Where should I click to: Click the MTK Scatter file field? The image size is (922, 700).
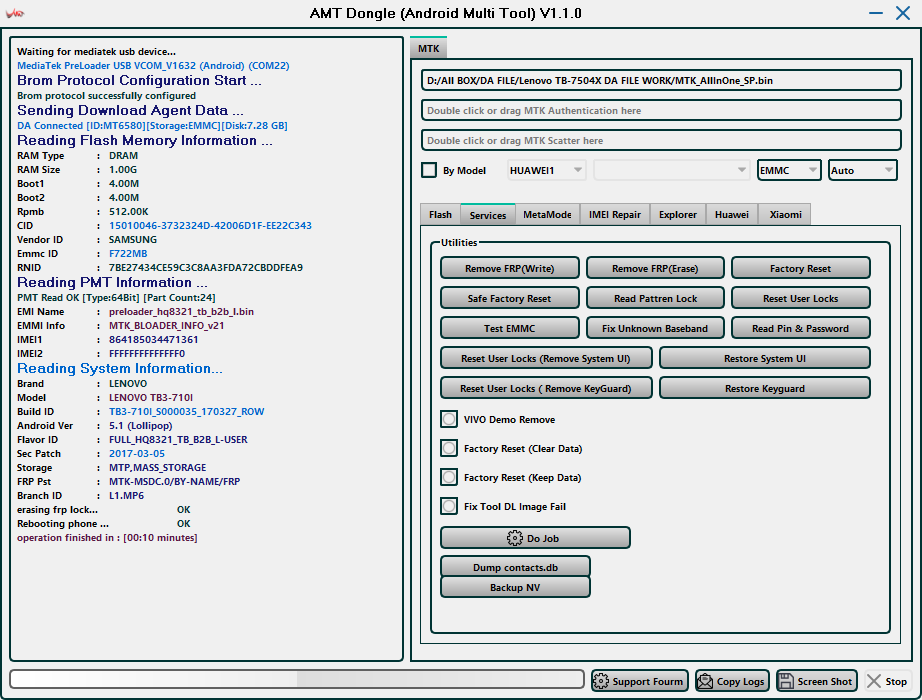click(661, 140)
